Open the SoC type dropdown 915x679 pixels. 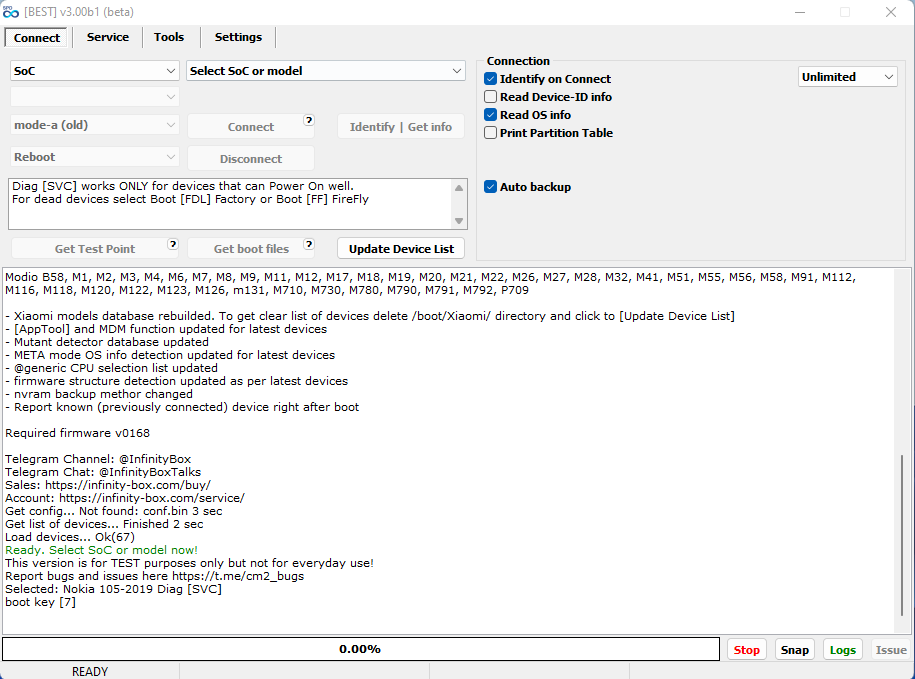[x=95, y=71]
